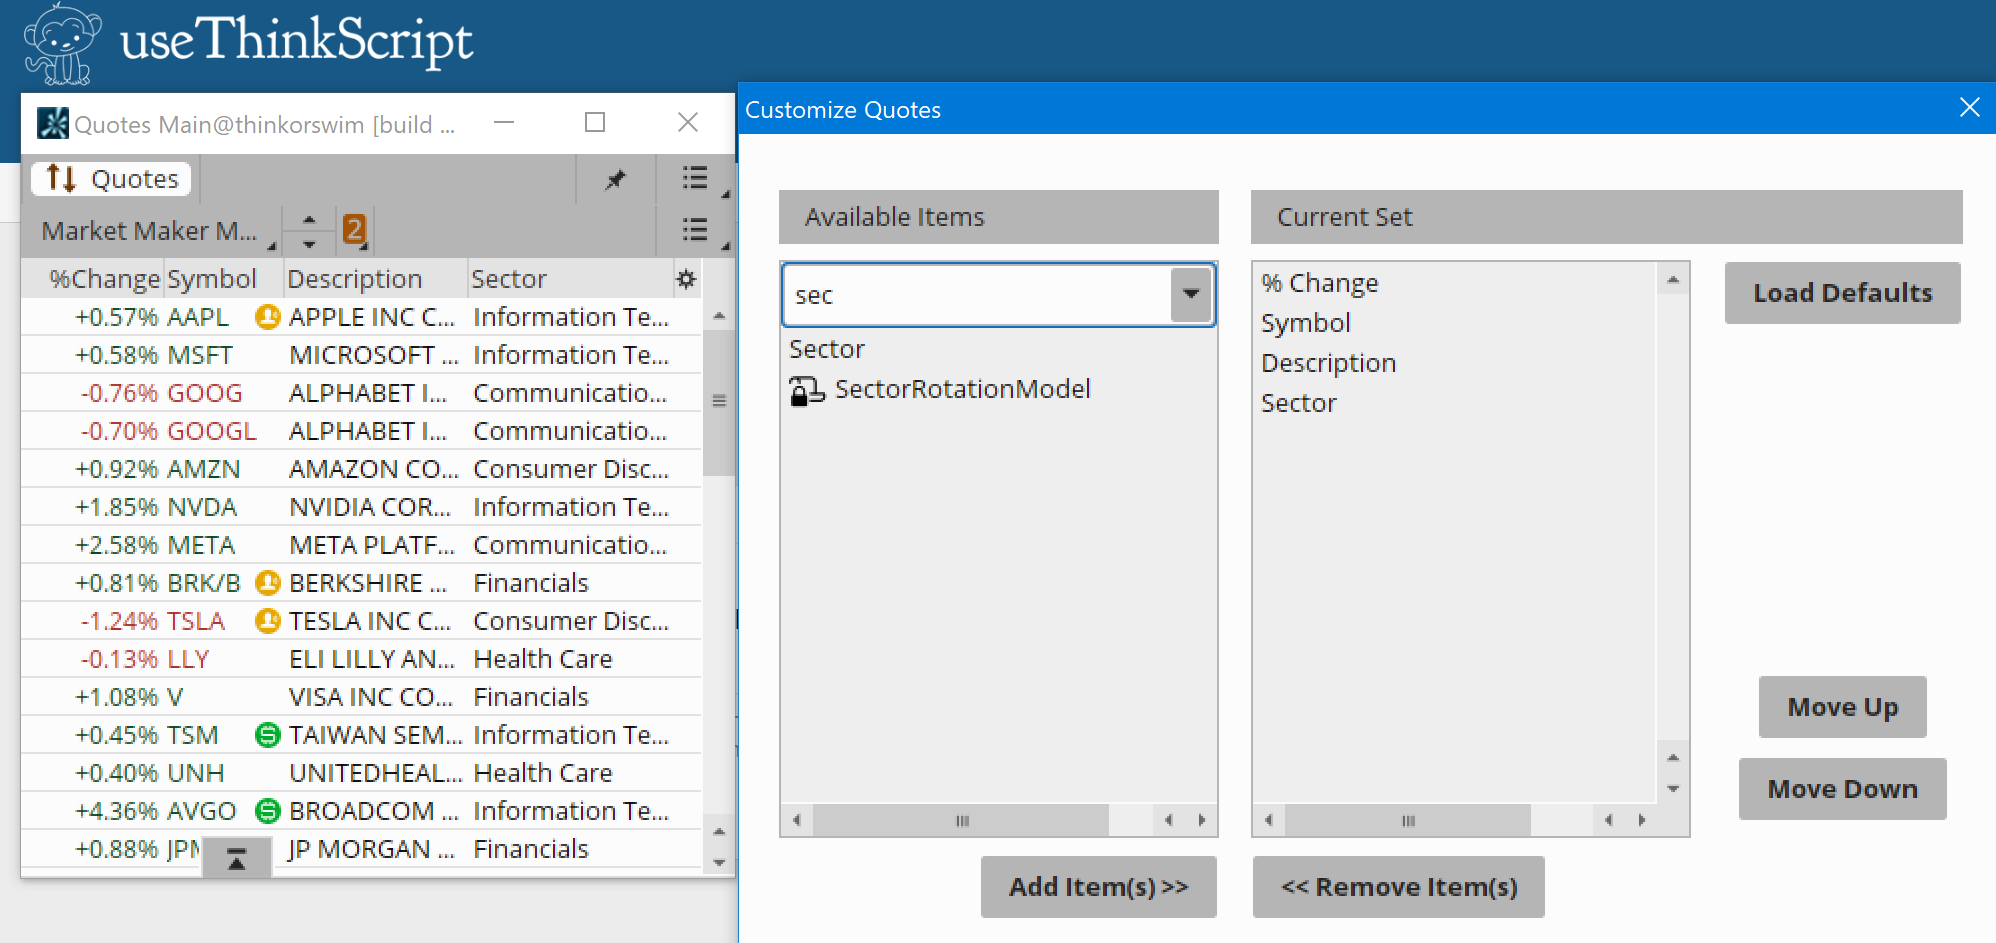
Task: Open column settings gear icon
Action: [x=686, y=279]
